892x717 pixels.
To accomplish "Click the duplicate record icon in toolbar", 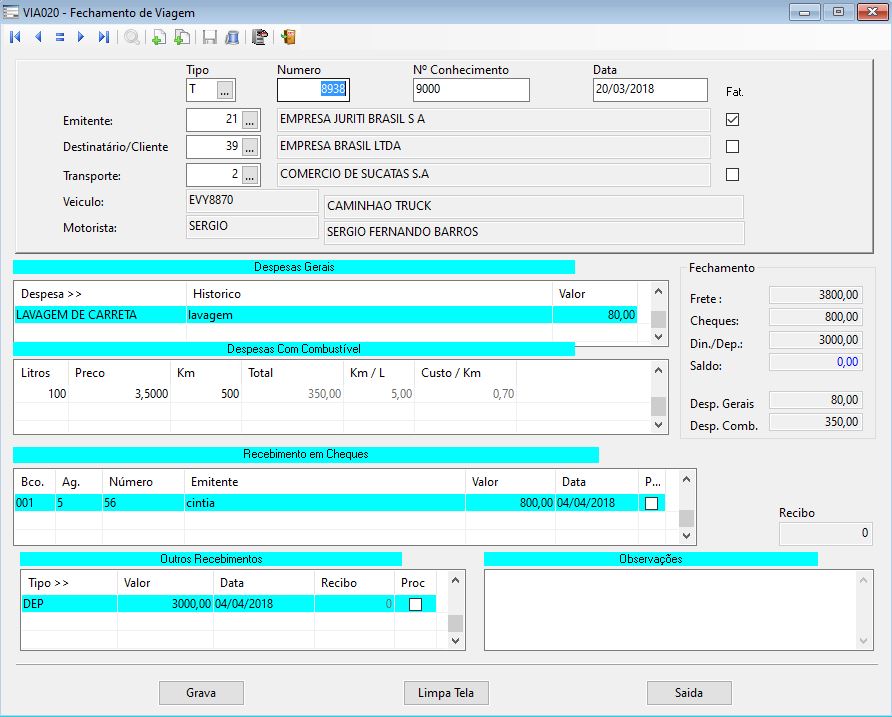I will pyautogui.click(x=181, y=37).
